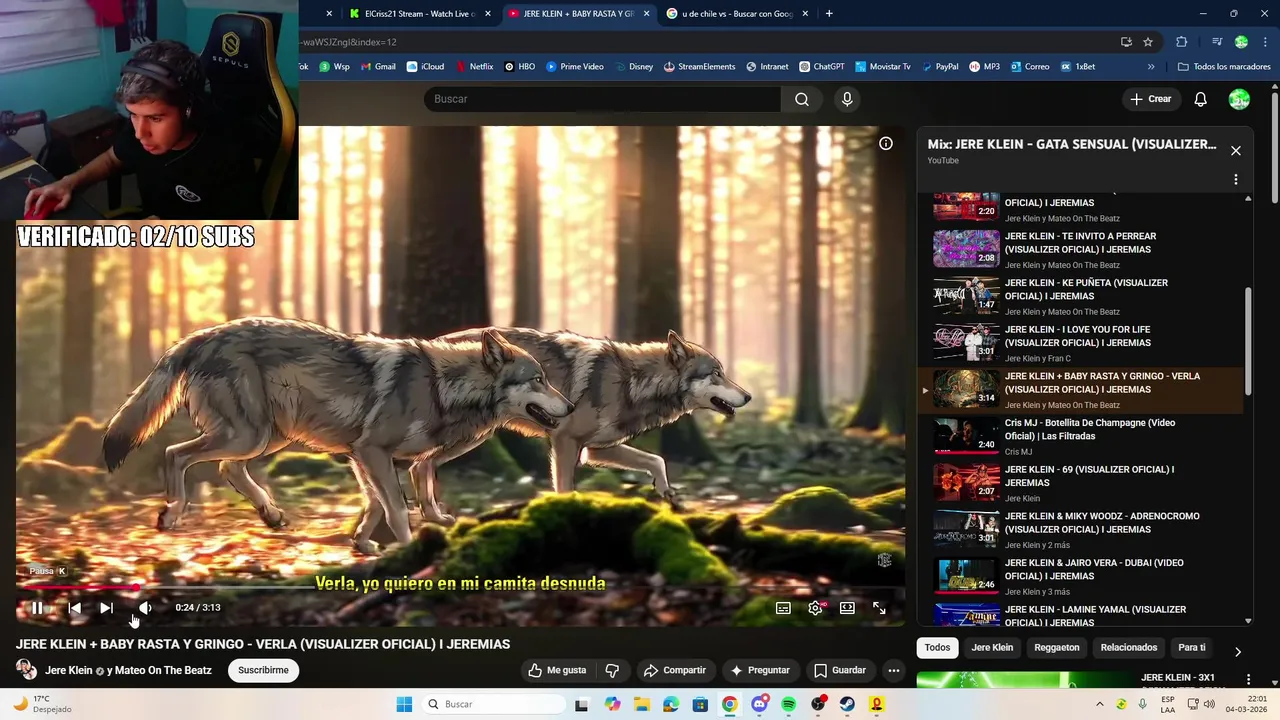Open Spotify from the taskbar
The height and width of the screenshot is (720, 1280).
[789, 704]
